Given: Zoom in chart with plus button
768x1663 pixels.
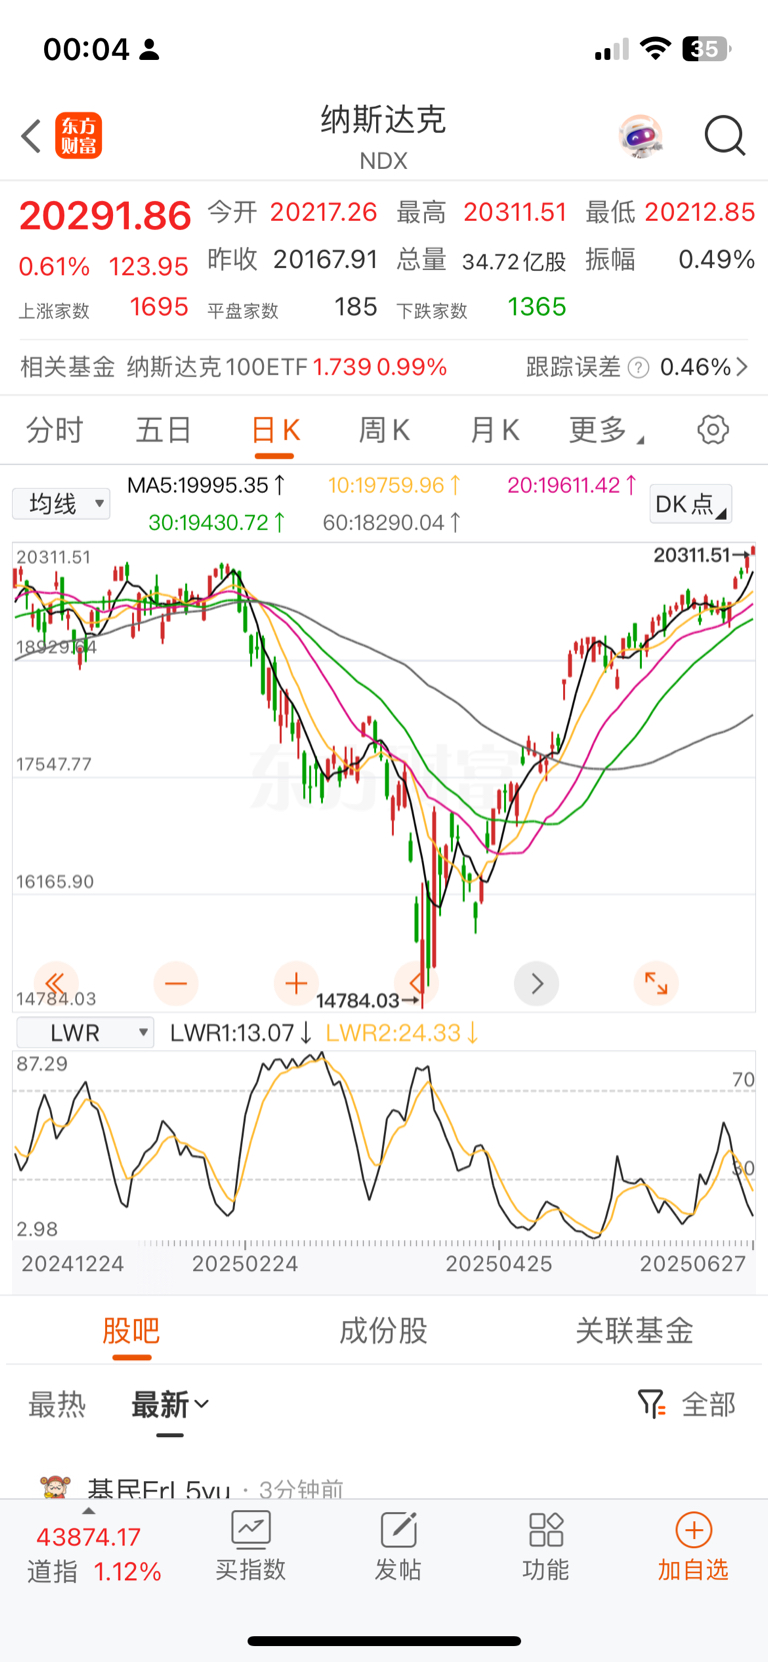Looking at the screenshot, I should tap(296, 984).
